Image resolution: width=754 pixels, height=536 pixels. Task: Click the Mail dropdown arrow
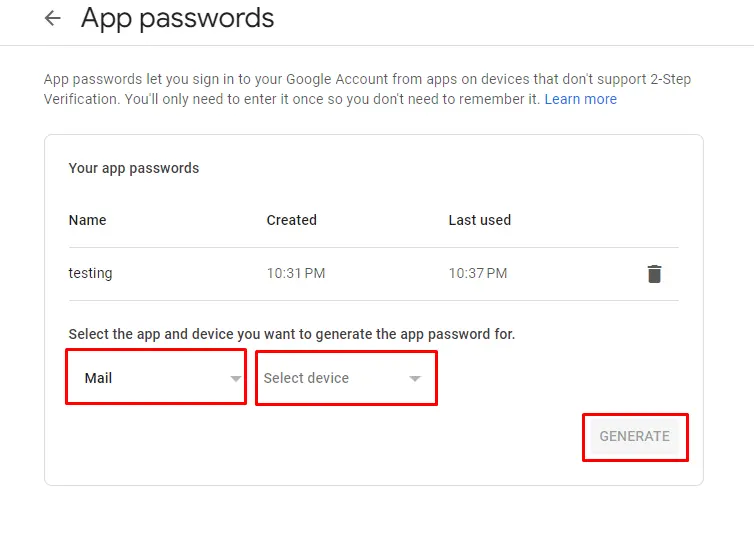236,379
